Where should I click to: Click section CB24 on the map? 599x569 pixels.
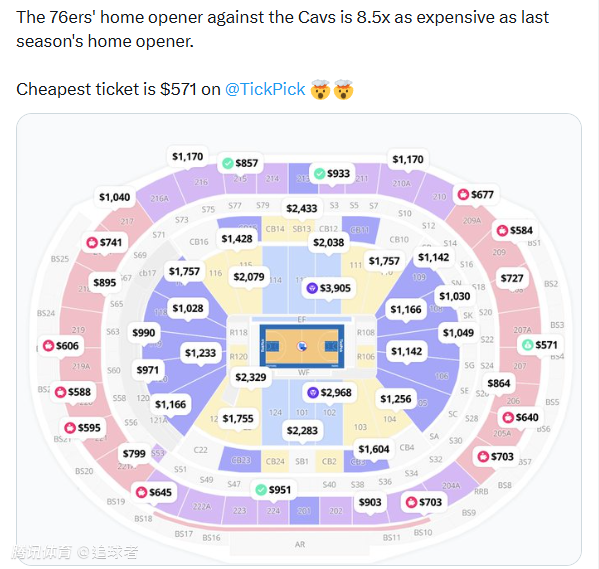275,461
